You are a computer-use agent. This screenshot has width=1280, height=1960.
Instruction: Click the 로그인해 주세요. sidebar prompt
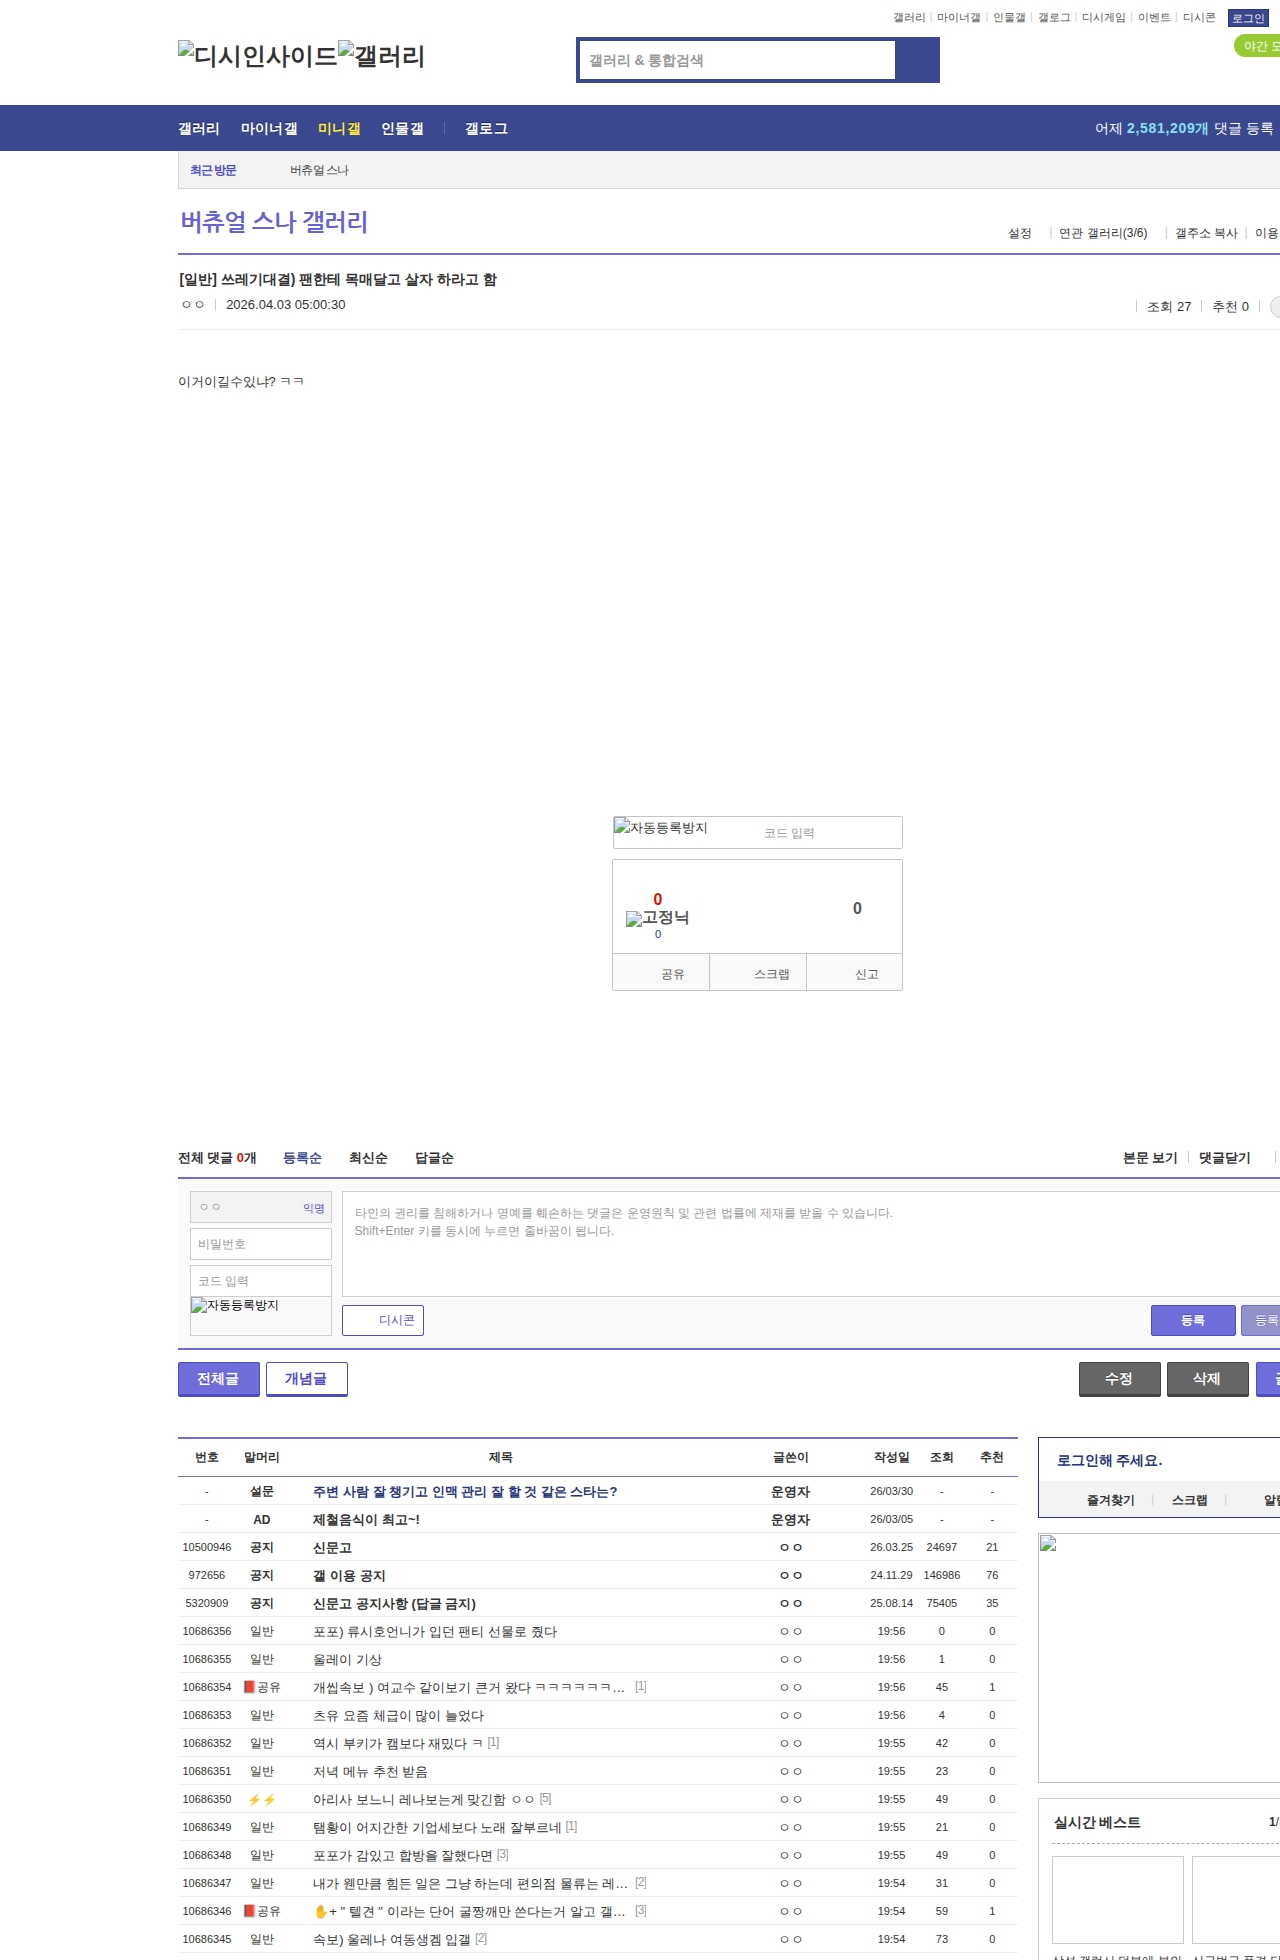[x=1110, y=1460]
